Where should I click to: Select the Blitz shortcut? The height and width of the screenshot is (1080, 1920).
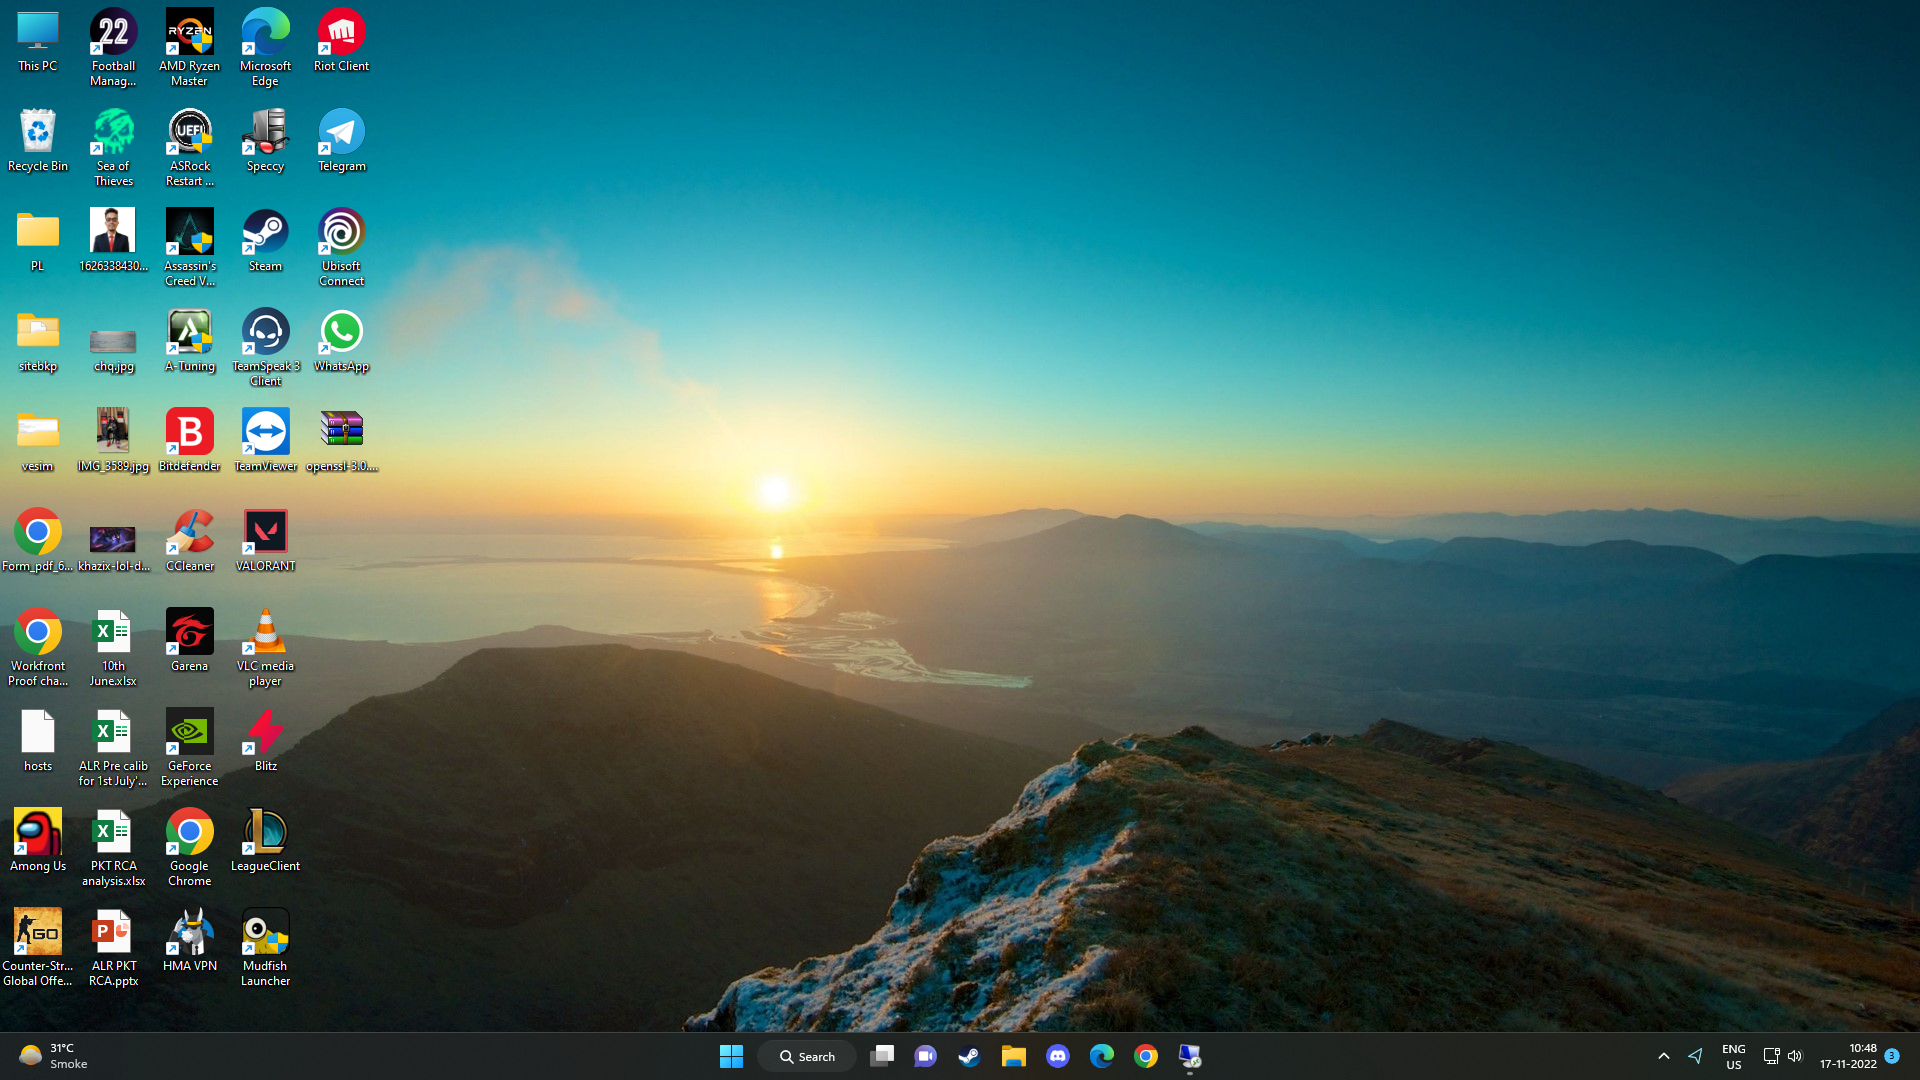point(265,742)
